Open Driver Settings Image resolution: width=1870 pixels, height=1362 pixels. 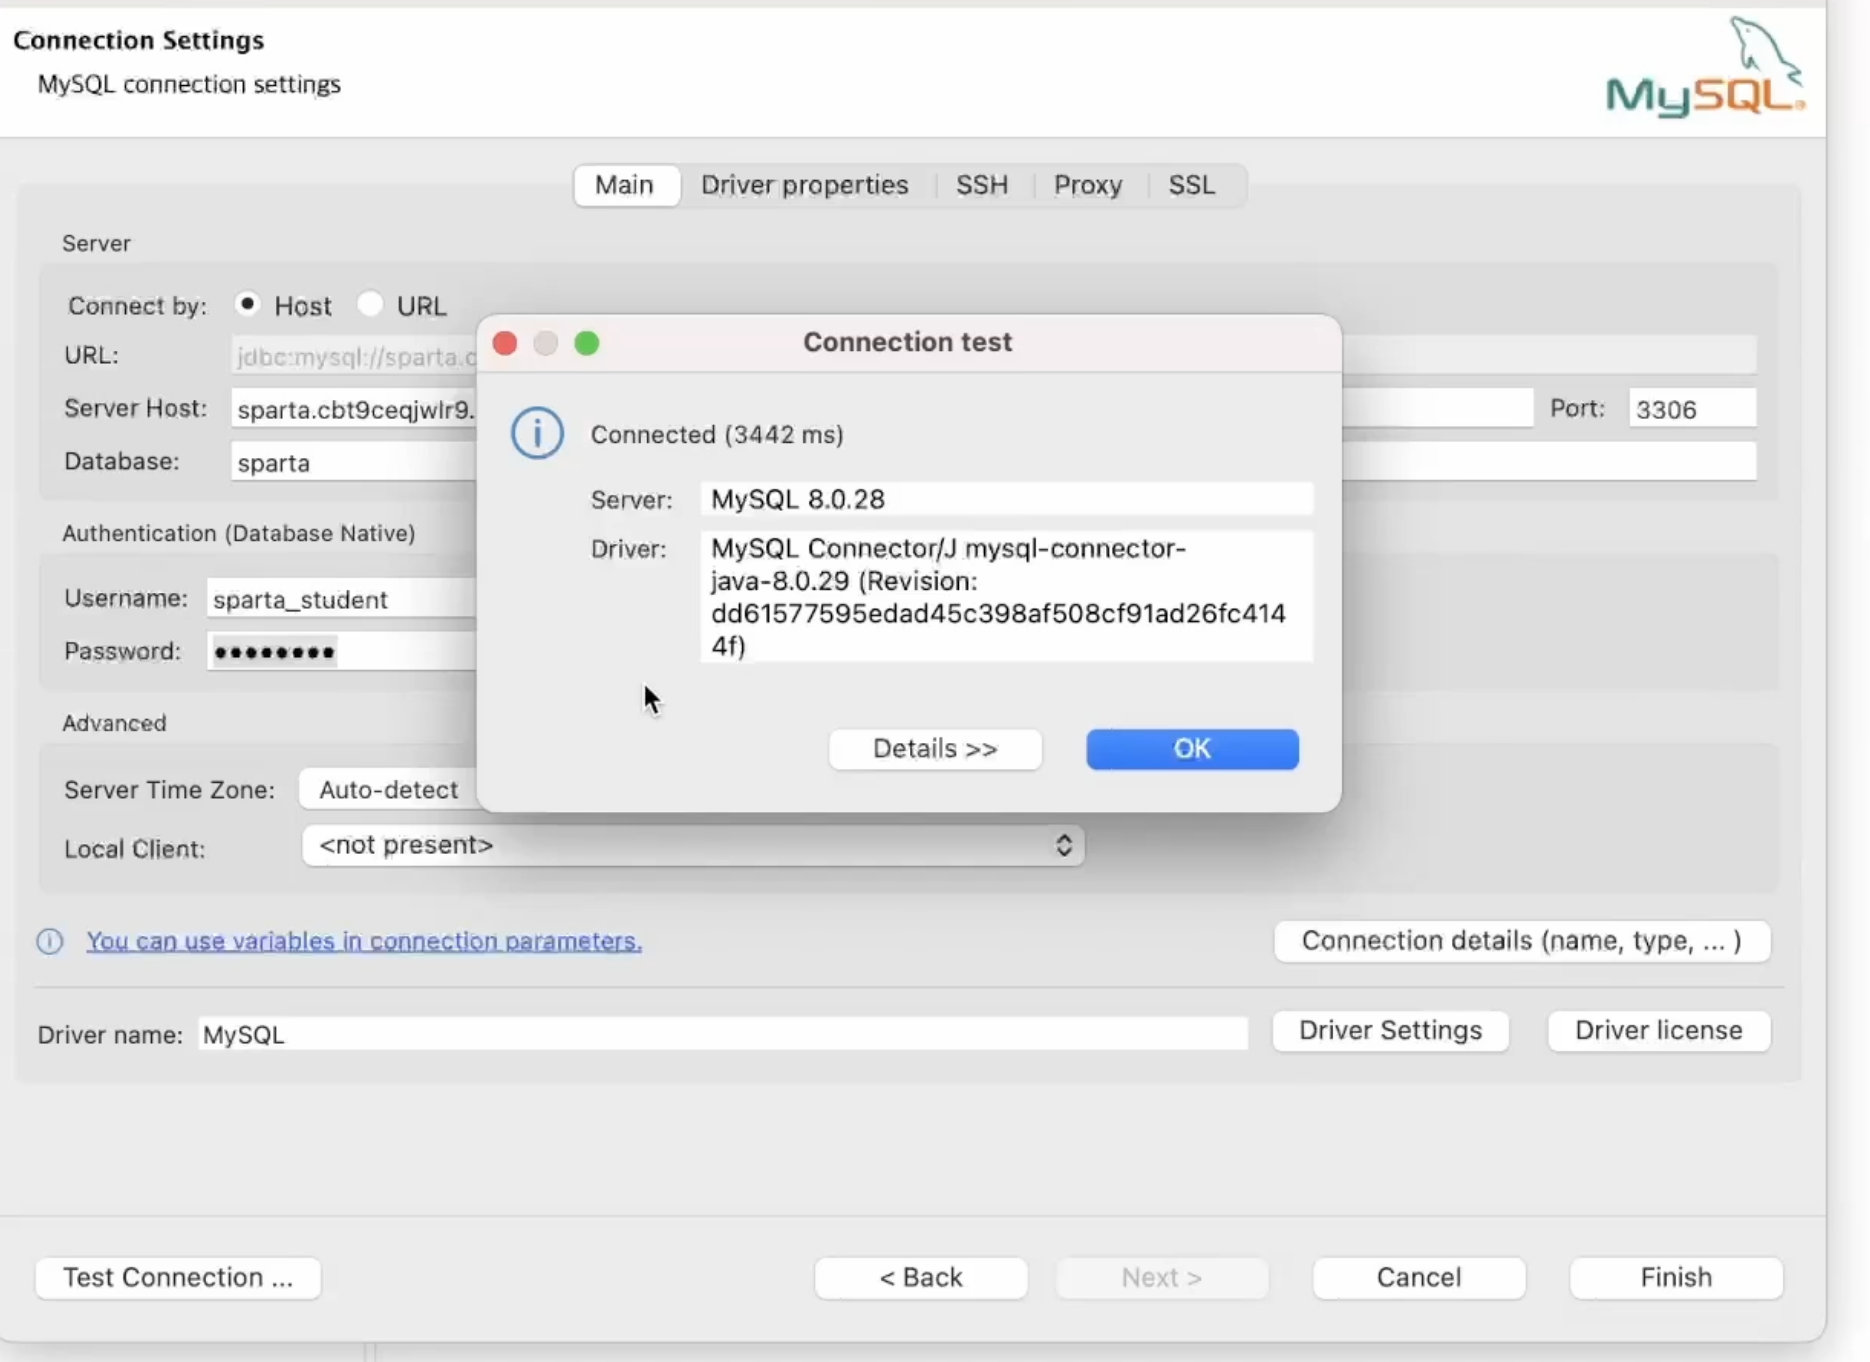1390,1031
